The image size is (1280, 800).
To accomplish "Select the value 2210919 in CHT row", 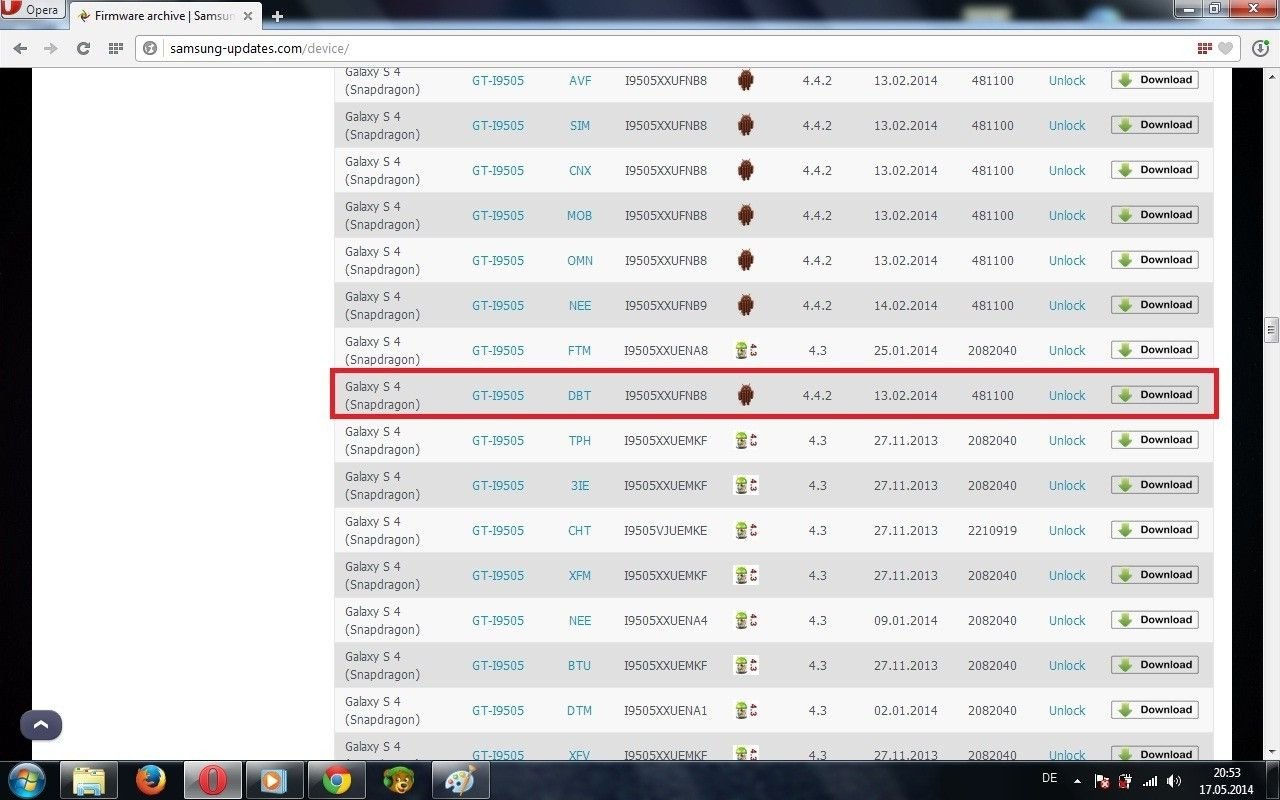I will (993, 531).
